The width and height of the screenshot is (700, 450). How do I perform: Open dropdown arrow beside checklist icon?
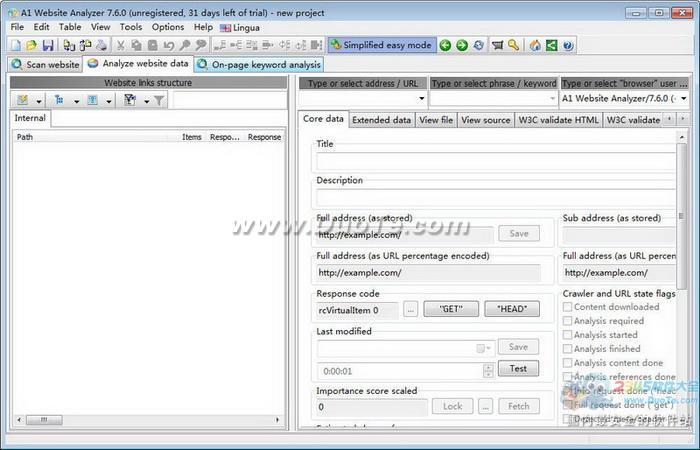39,101
